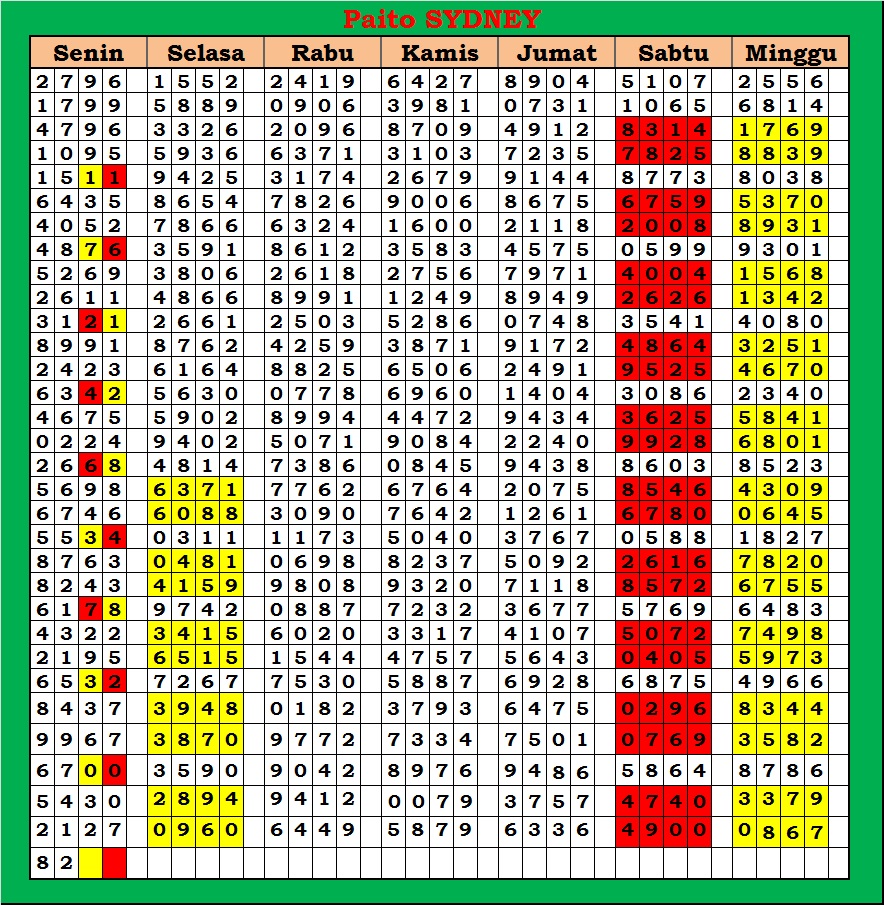Select yellow-highlighted 0867 in Minggu column
Screen dimensions: 884x905
pyautogui.click(x=780, y=831)
